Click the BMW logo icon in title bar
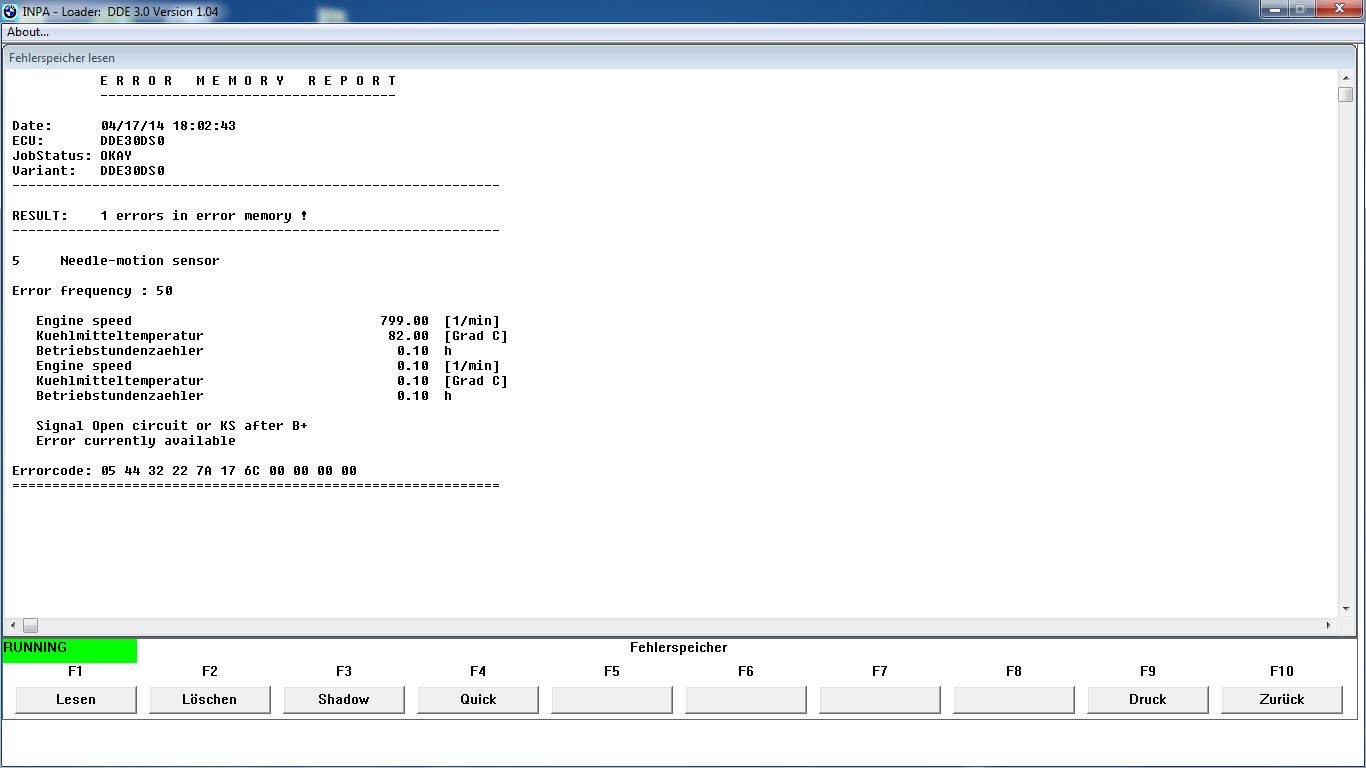 click(10, 12)
